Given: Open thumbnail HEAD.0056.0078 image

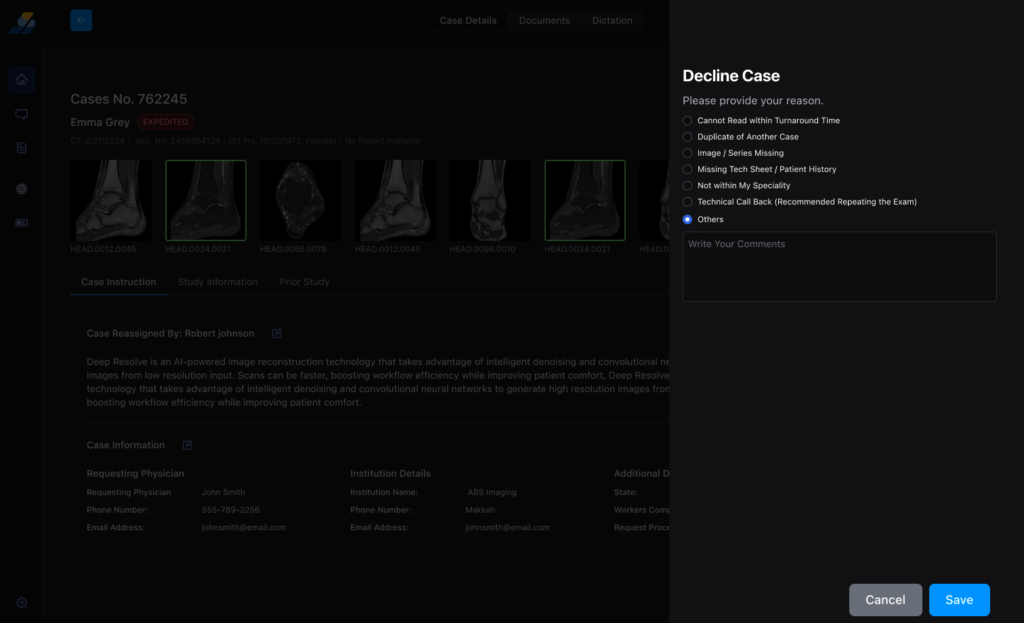Looking at the screenshot, I should click(x=300, y=200).
